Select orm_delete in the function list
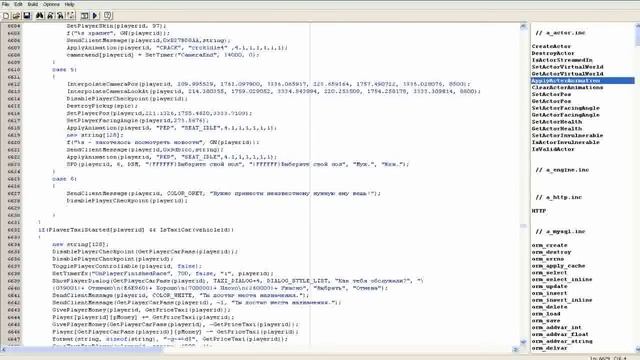This screenshot has width=640, height=360. click(549, 307)
